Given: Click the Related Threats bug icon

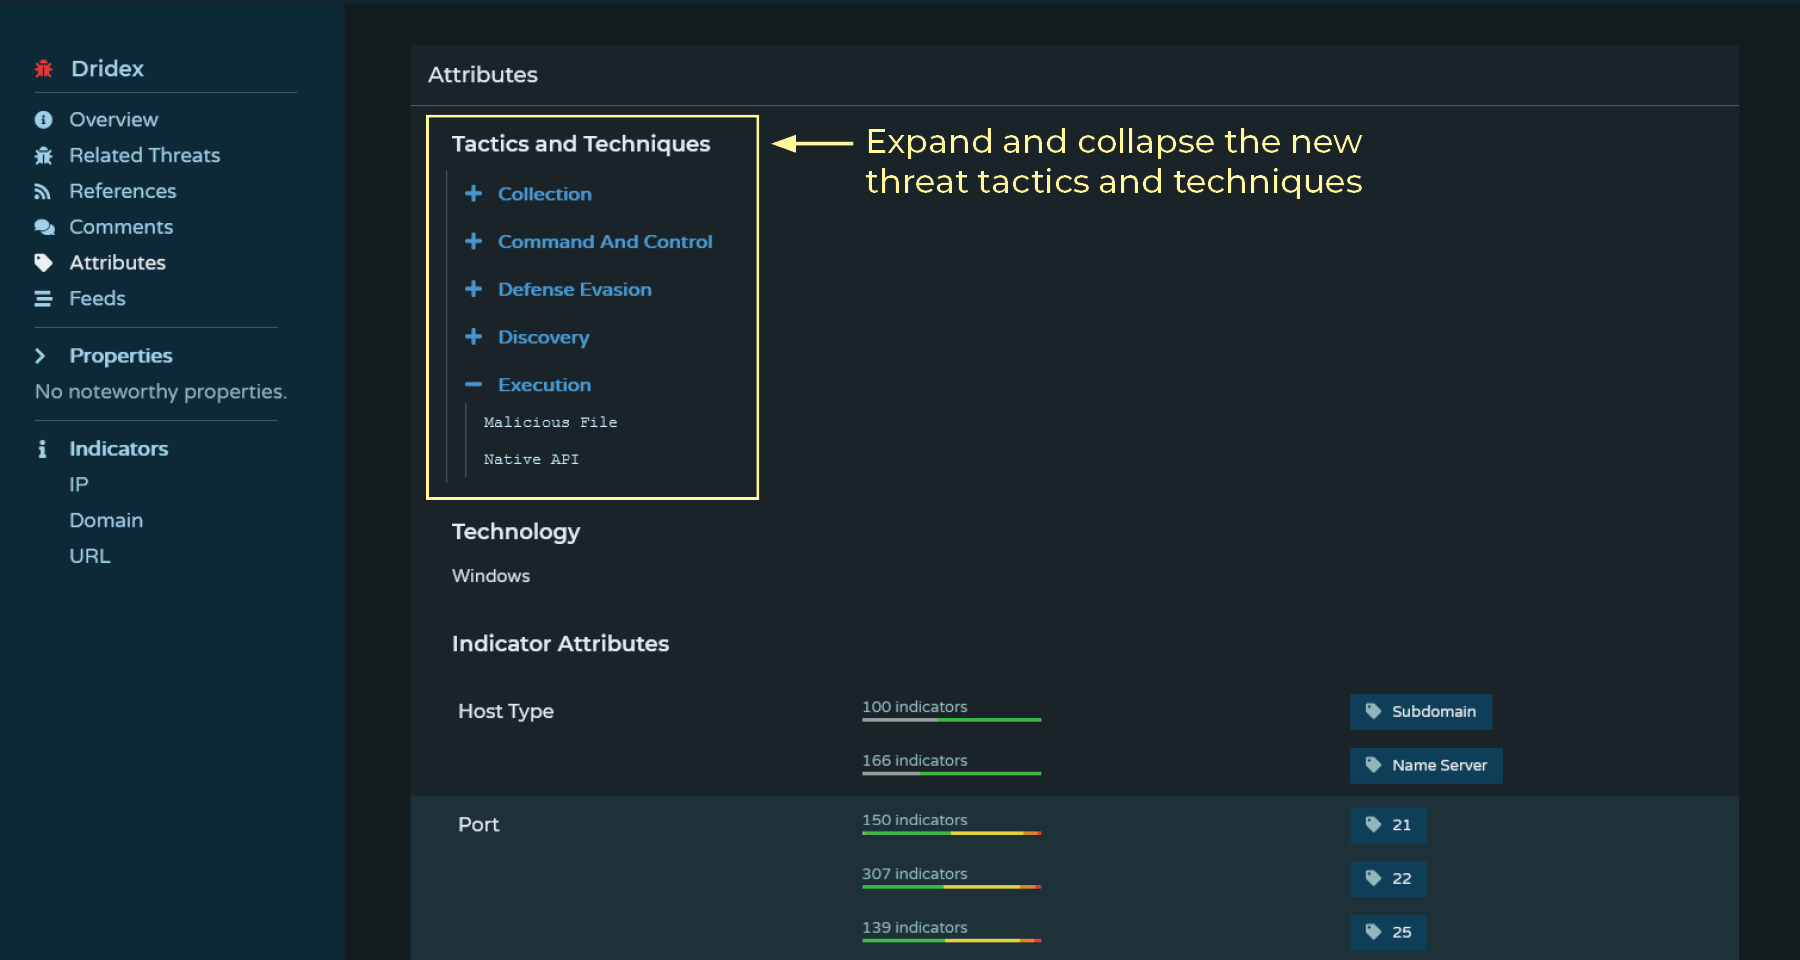Looking at the screenshot, I should tap(43, 156).
